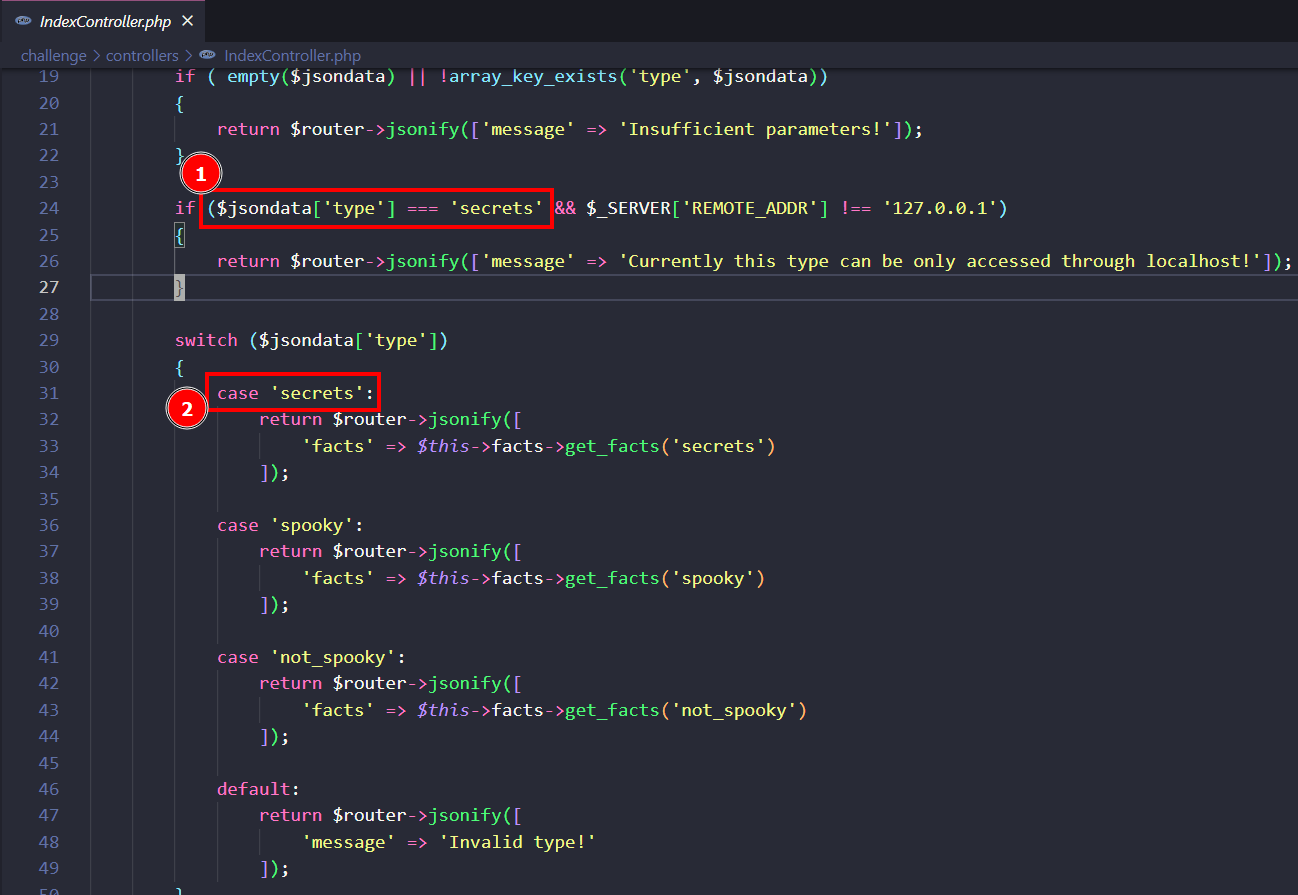Click the 'Invalid type!' string
The width and height of the screenshot is (1298, 895).
pyautogui.click(x=518, y=842)
